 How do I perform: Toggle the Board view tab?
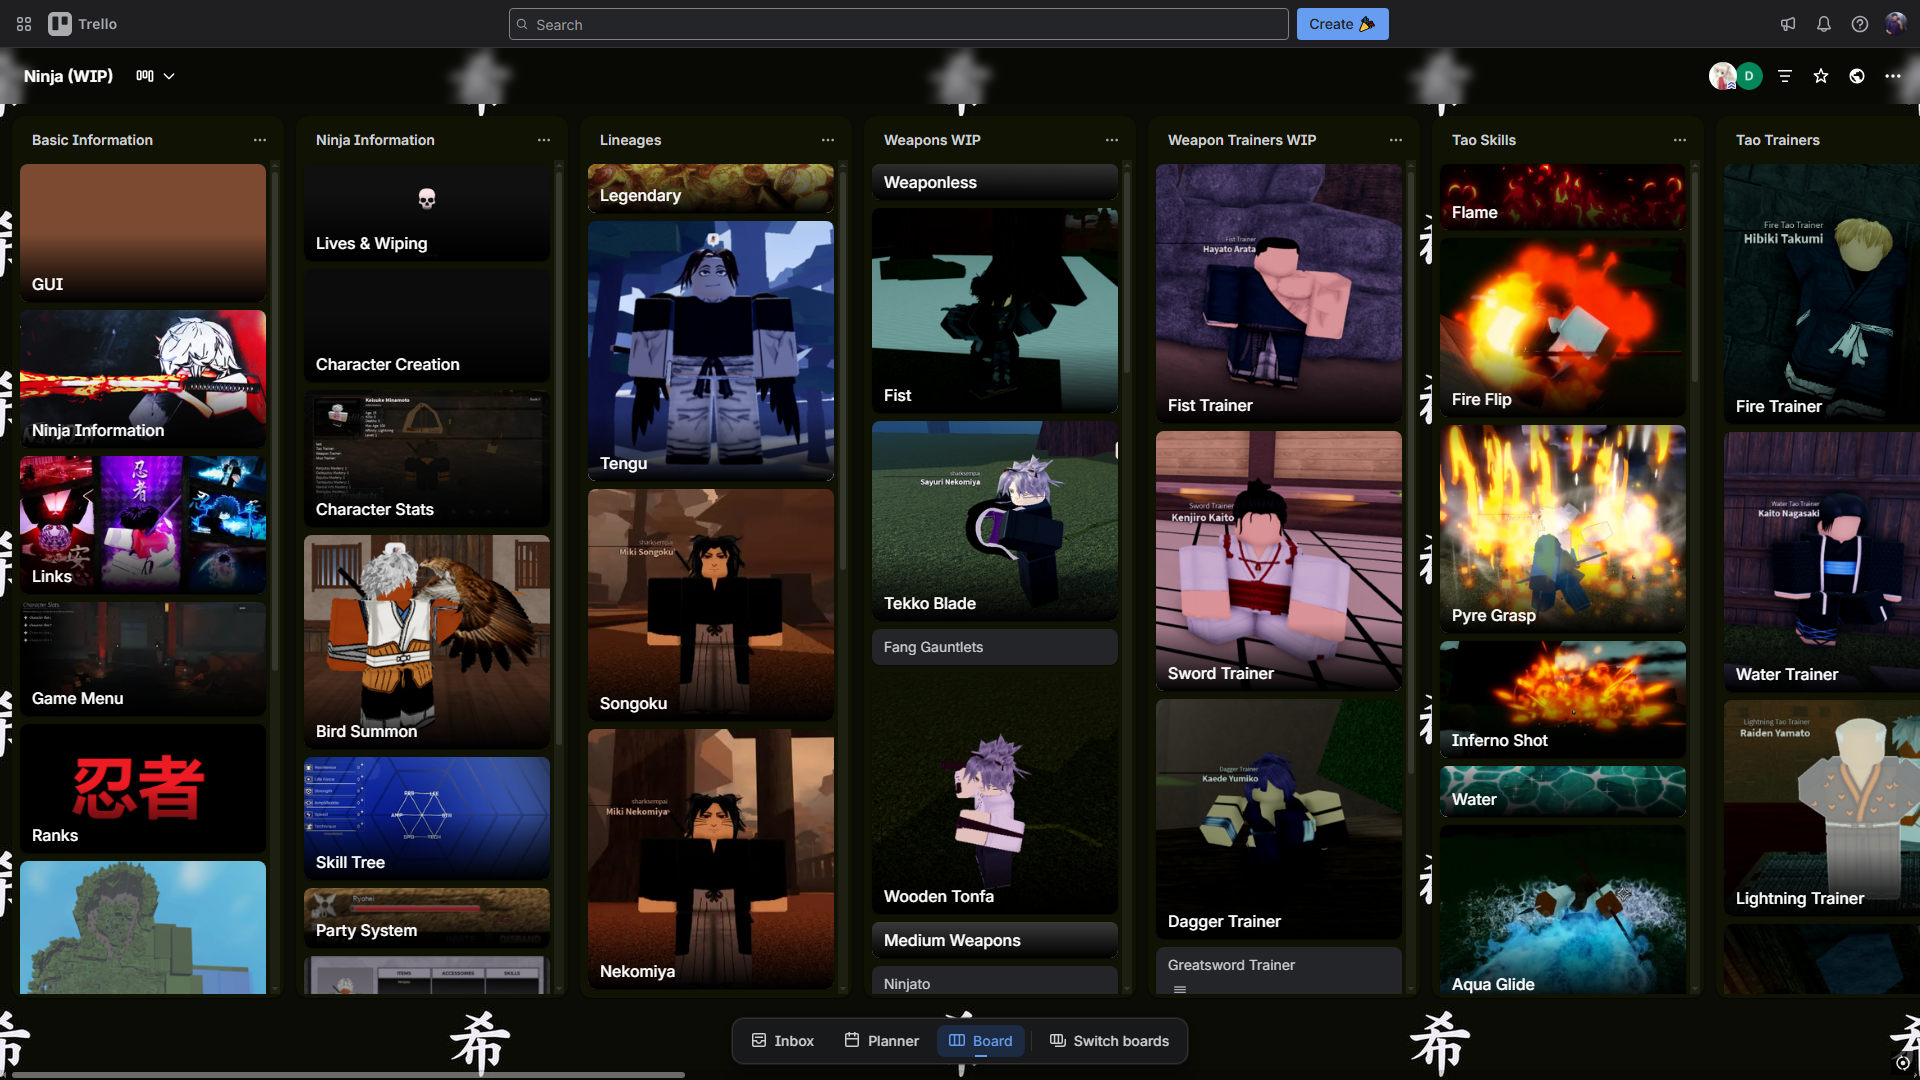pos(980,1041)
